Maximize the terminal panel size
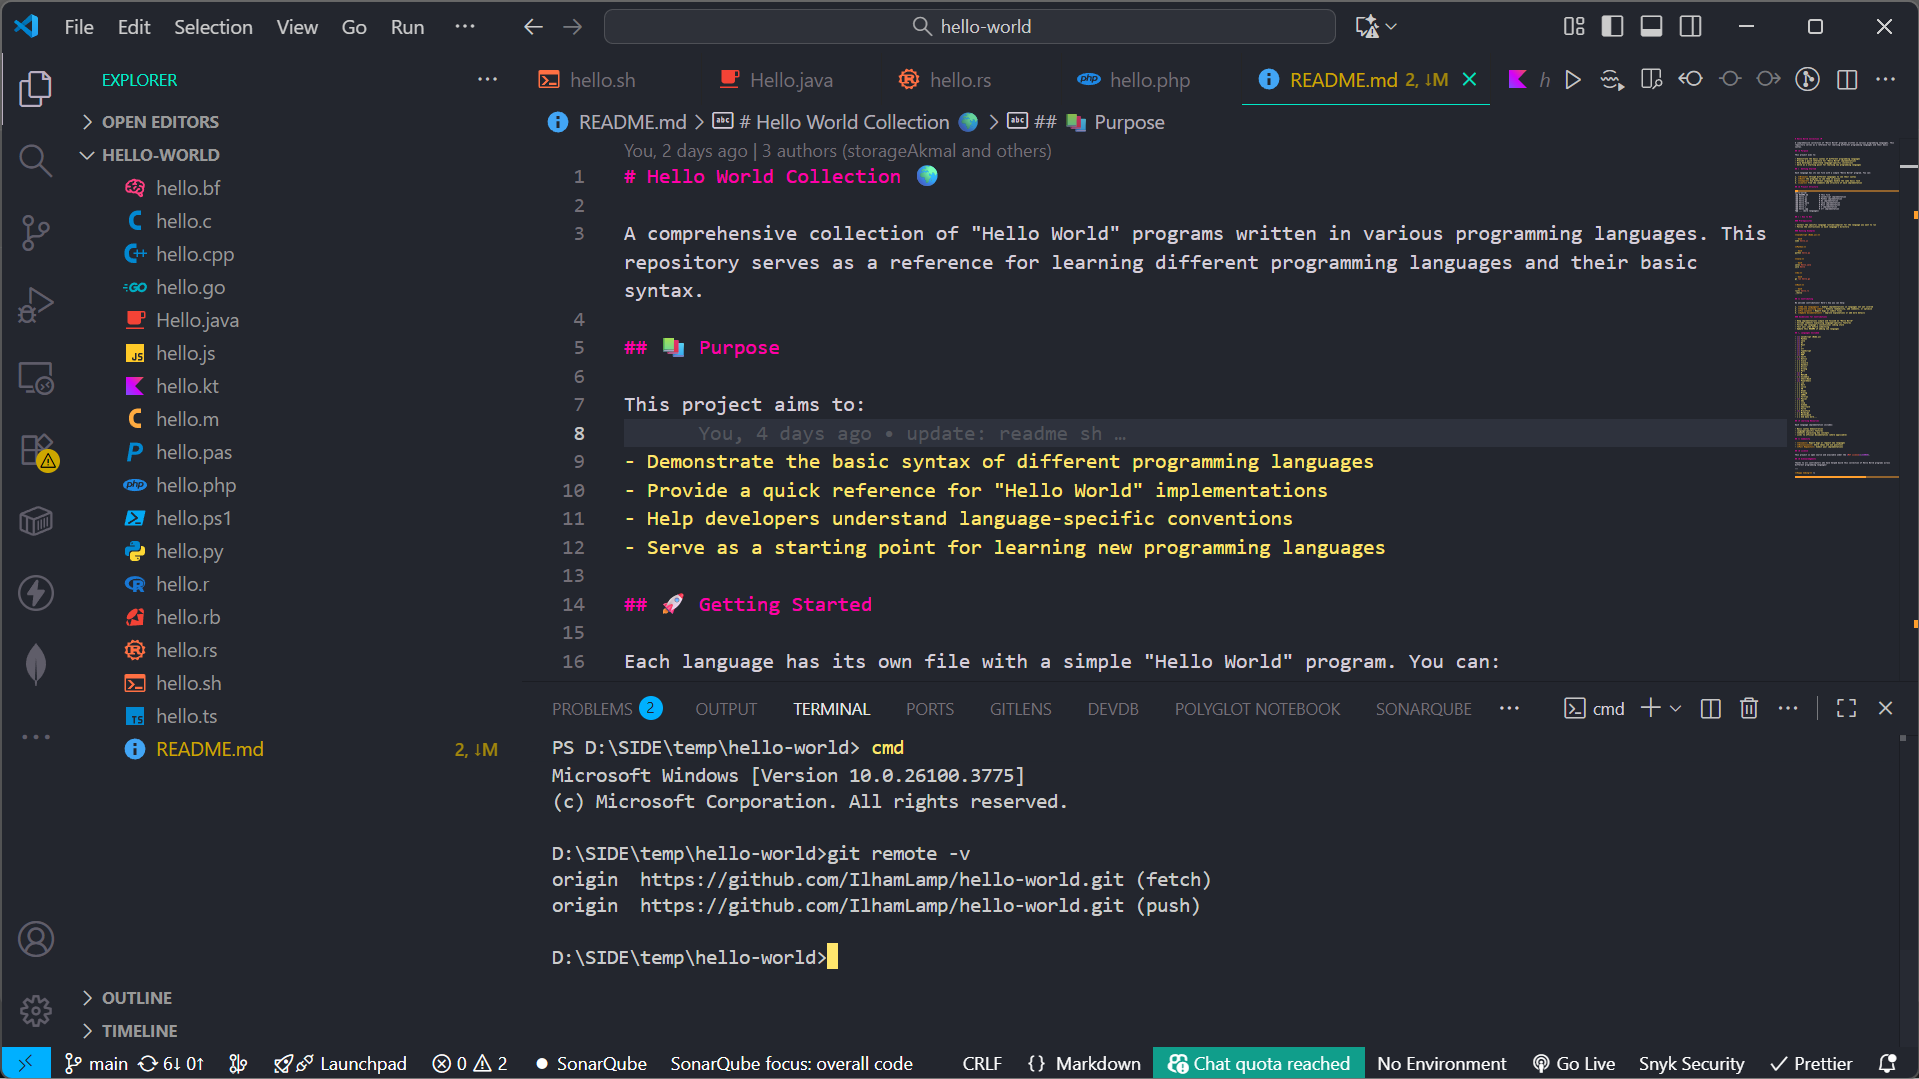The width and height of the screenshot is (1919, 1079). point(1846,708)
